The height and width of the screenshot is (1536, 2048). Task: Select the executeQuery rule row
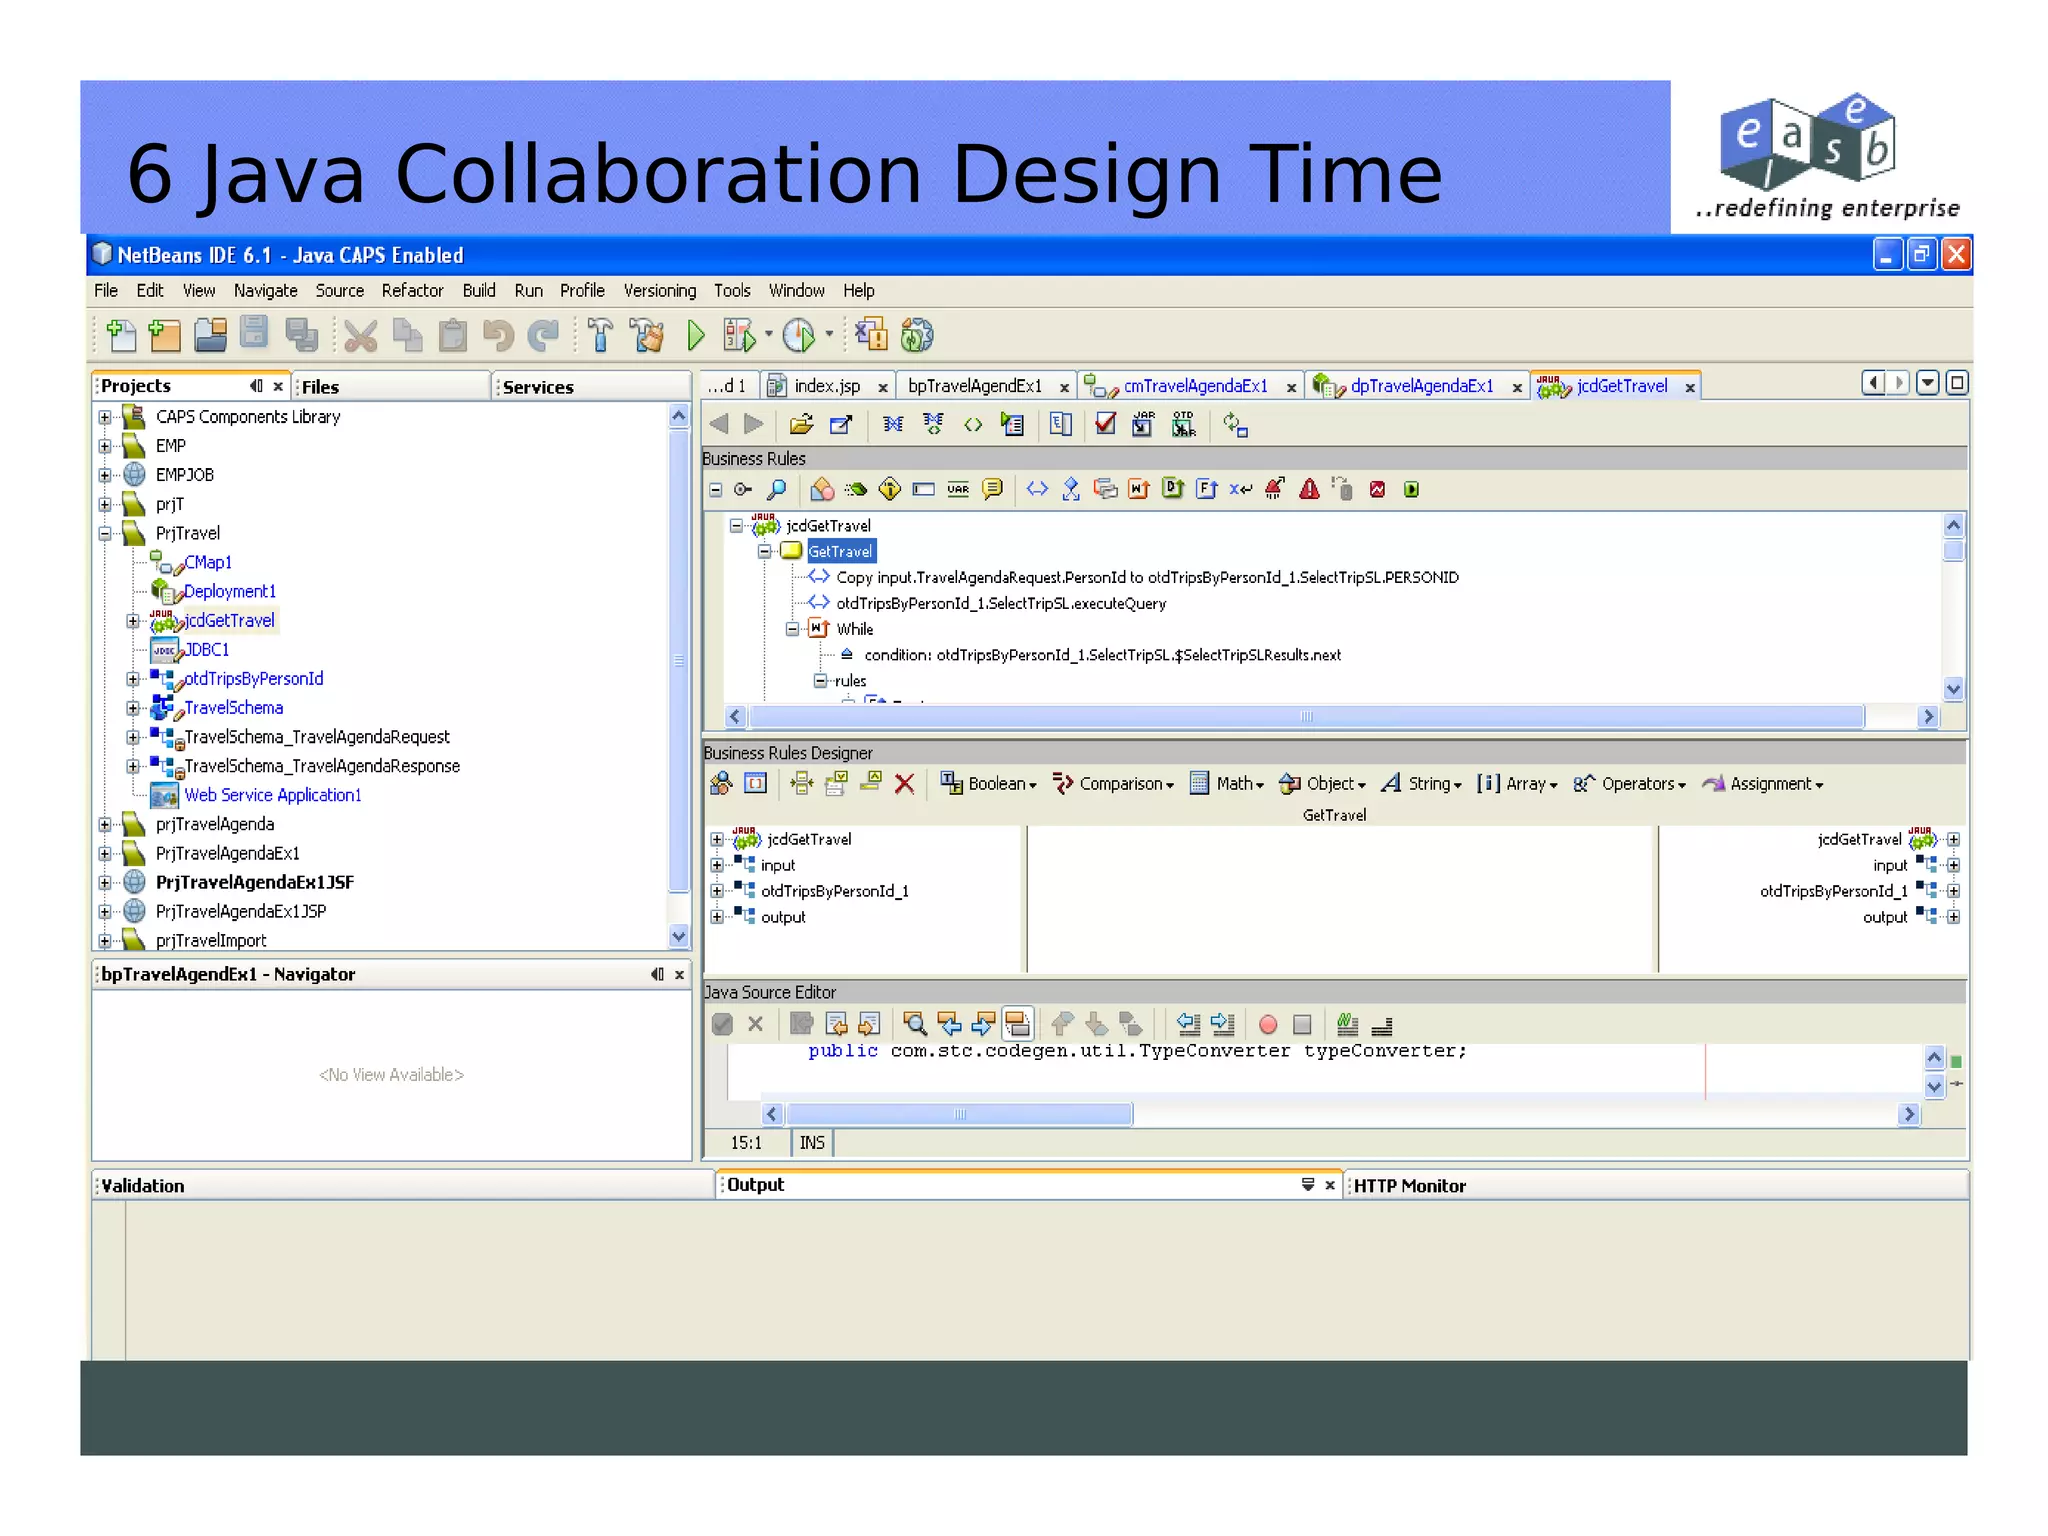pyautogui.click(x=1001, y=603)
